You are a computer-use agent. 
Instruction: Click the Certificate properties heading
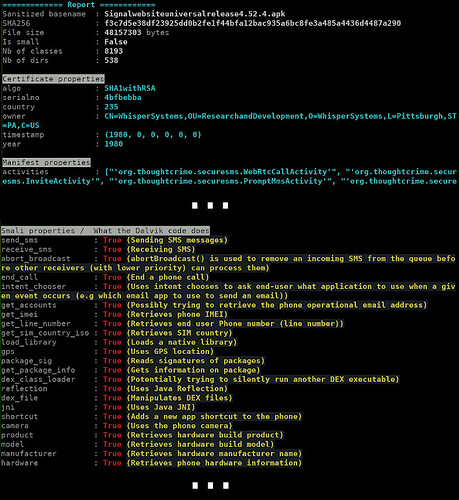pos(53,79)
